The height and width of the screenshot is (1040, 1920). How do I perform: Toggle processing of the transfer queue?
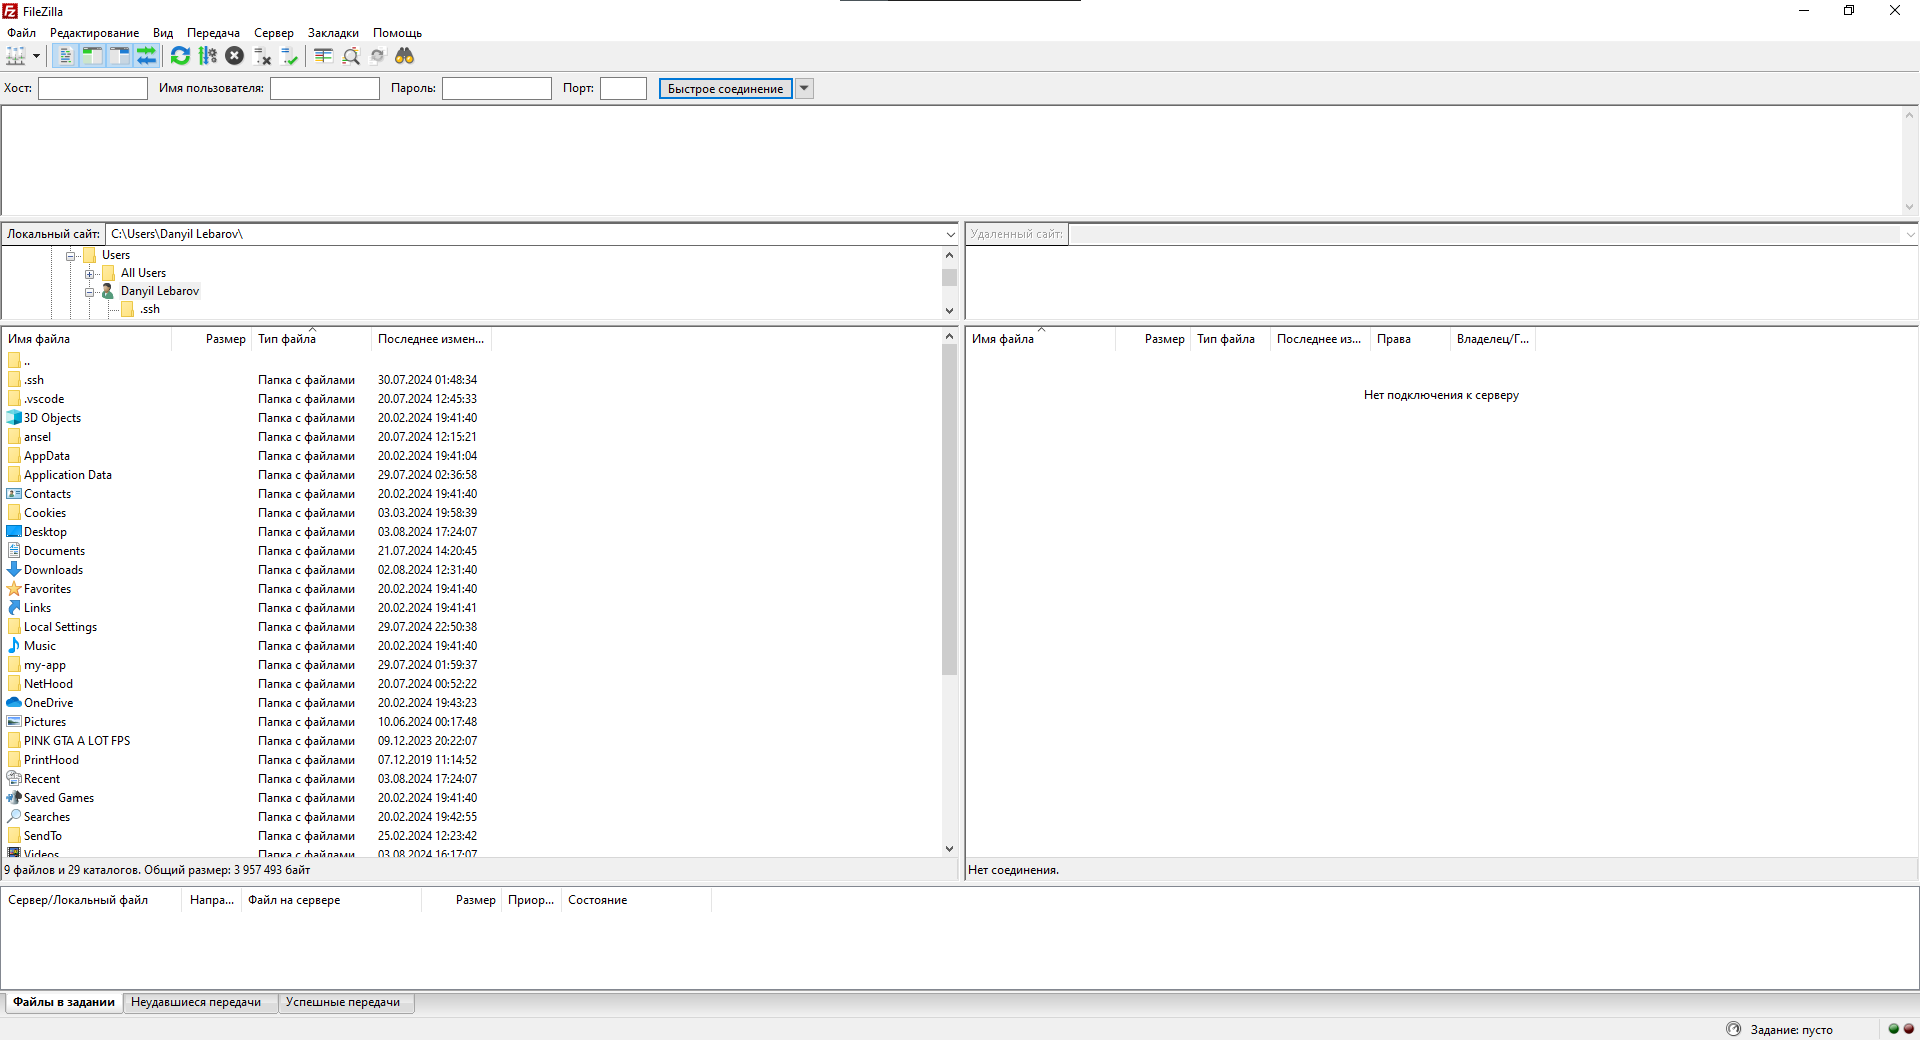coord(207,56)
